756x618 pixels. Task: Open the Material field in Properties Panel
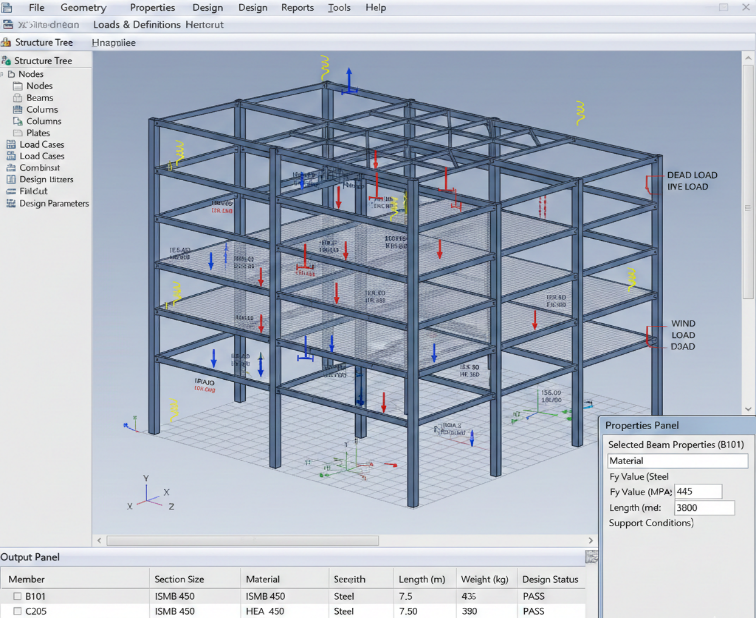677,461
